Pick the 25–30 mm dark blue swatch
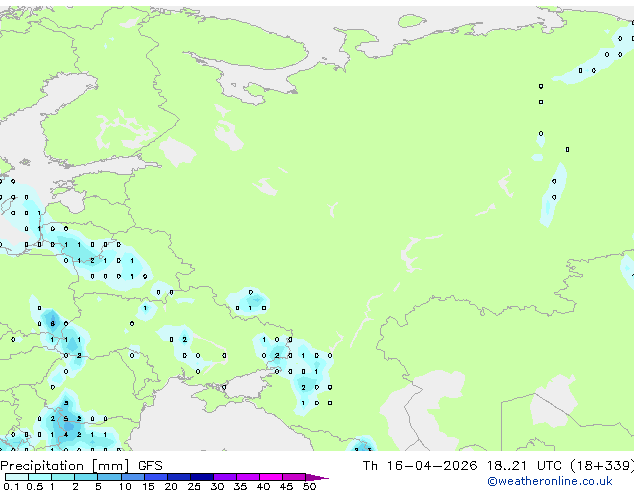634x490 pixels. point(202,477)
